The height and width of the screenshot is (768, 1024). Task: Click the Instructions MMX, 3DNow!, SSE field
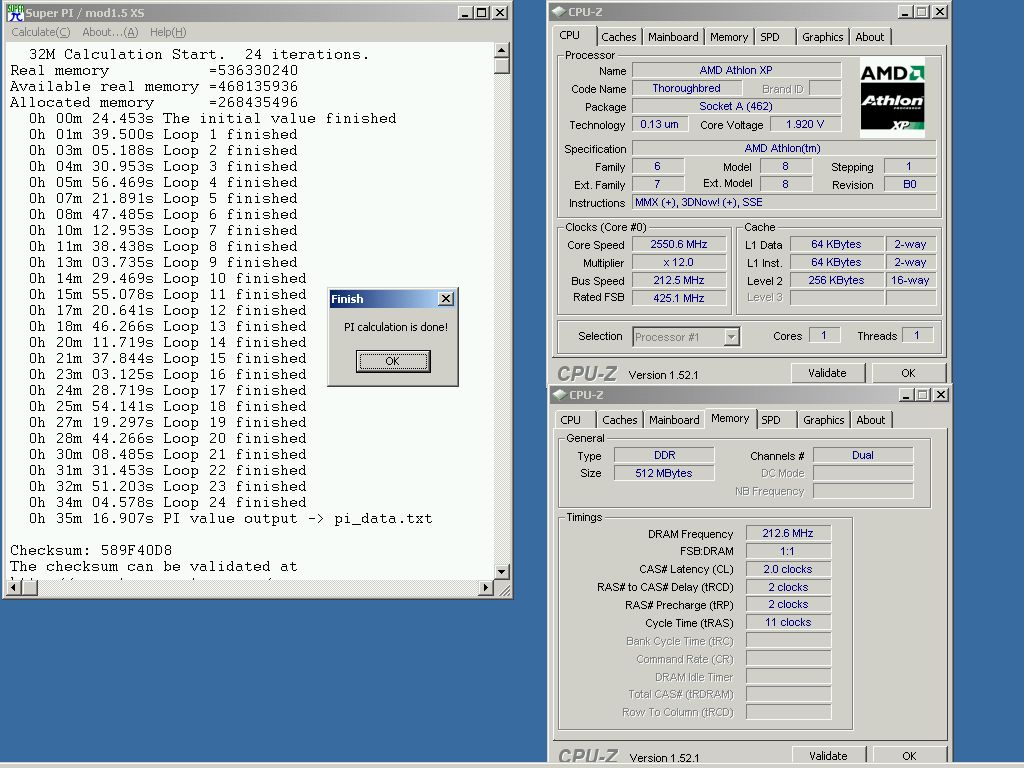coord(784,202)
